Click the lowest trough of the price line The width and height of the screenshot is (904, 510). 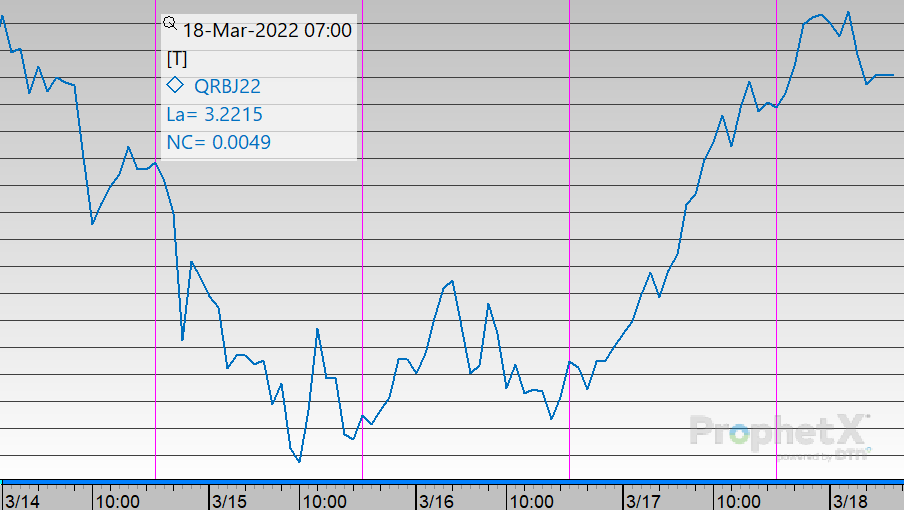point(299,461)
